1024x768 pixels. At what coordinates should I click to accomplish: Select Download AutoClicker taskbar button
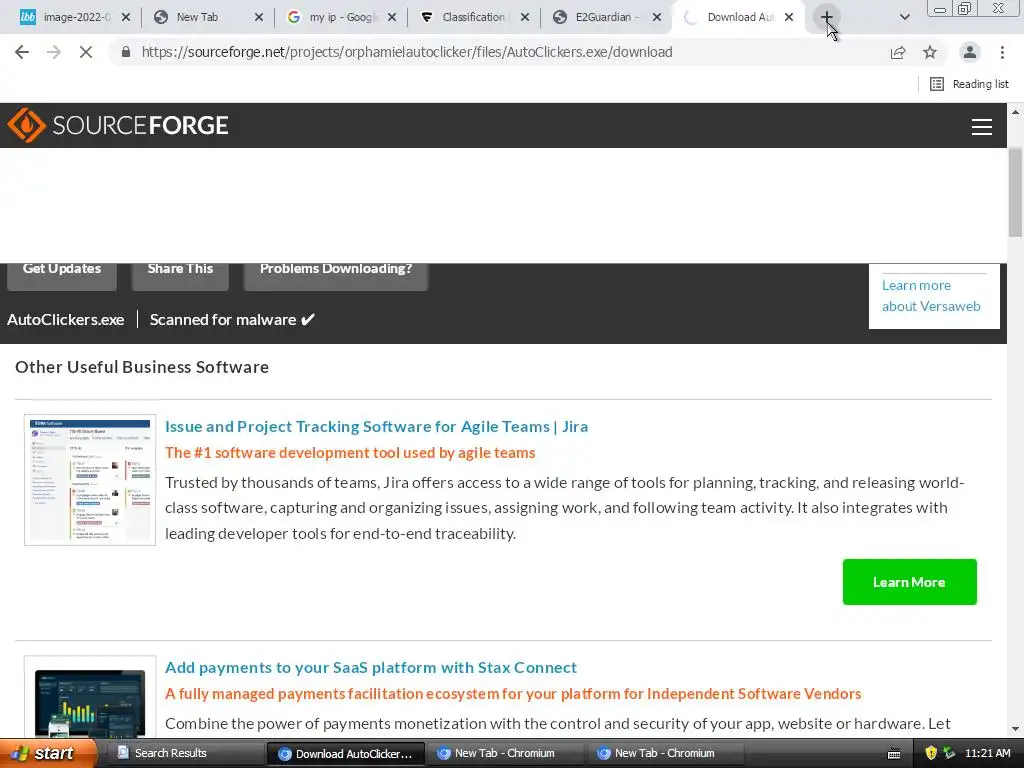[x=346, y=754]
